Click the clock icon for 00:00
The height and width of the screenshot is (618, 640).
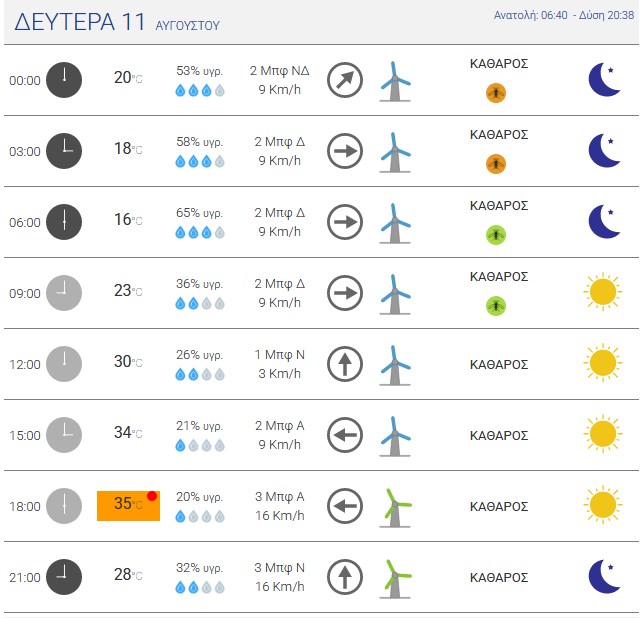coord(64,80)
